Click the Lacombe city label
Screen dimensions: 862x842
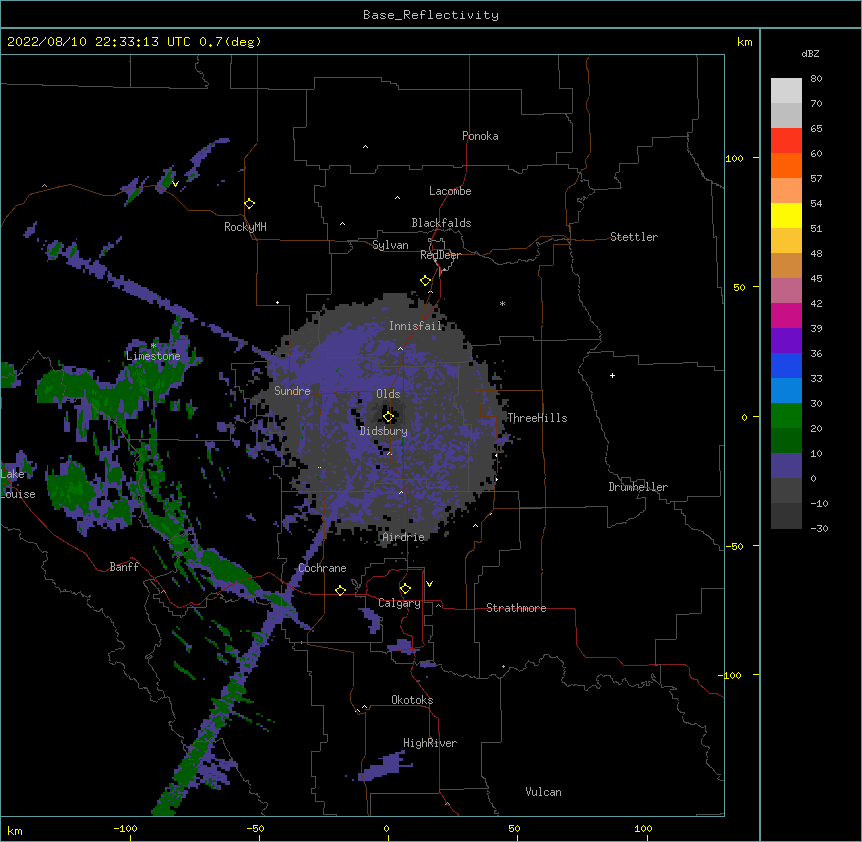[x=450, y=191]
